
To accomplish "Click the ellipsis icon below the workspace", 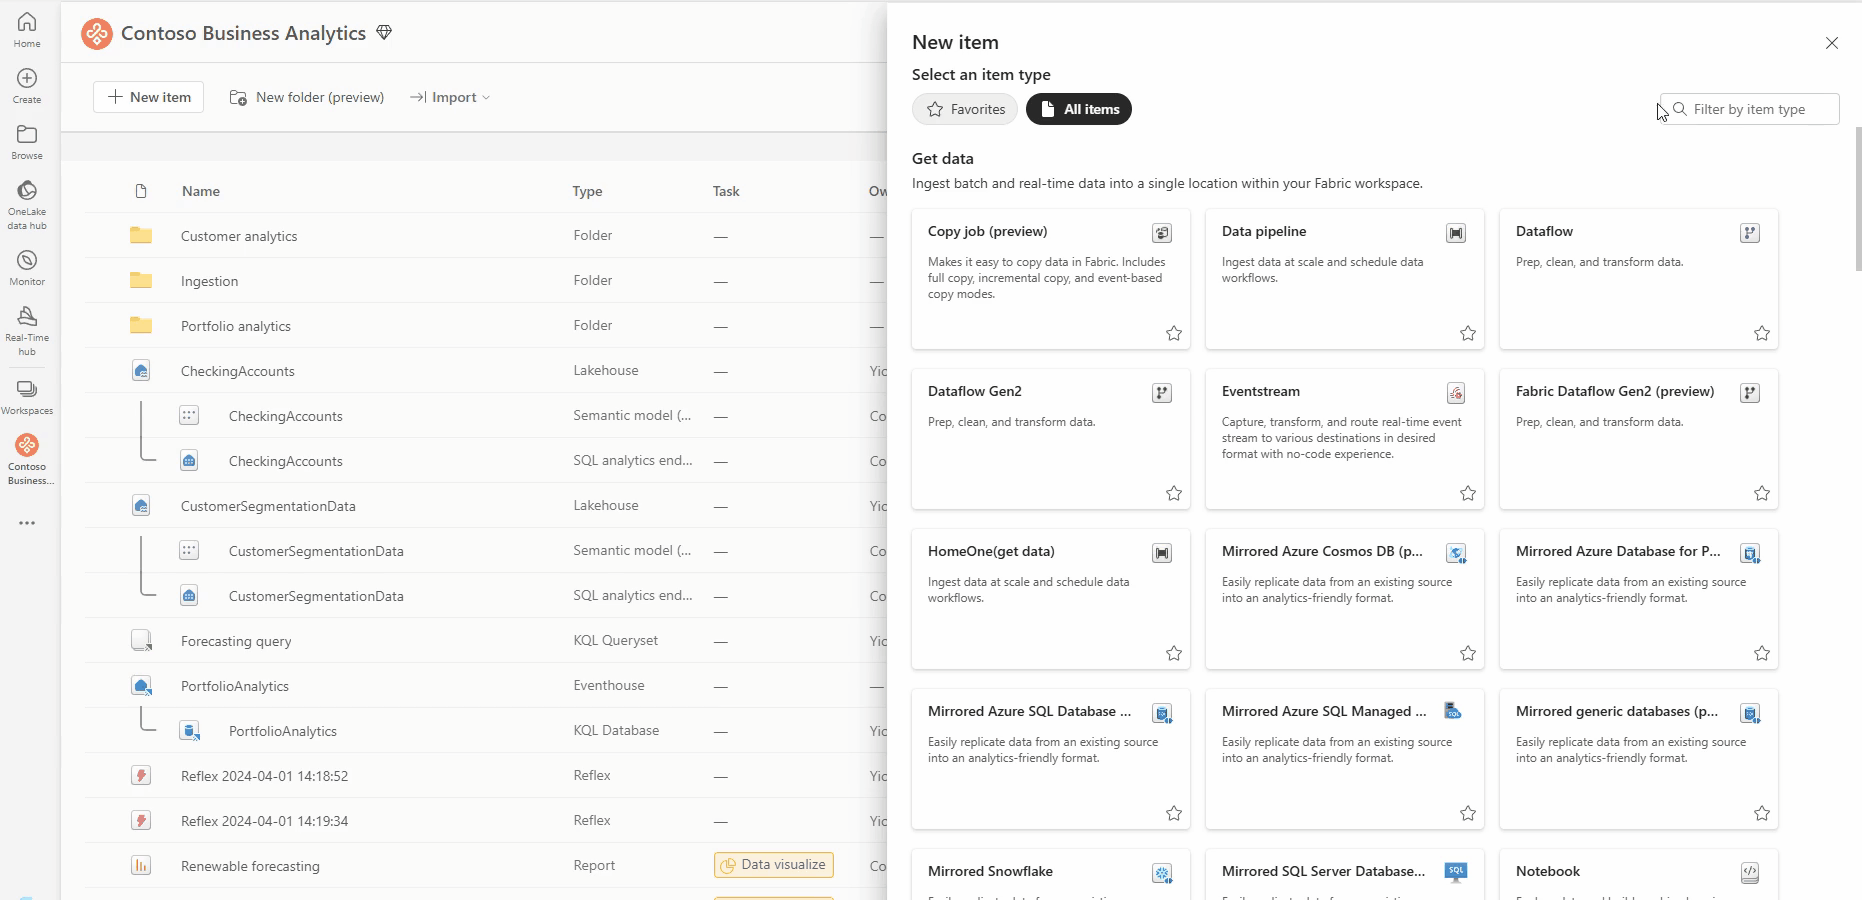I will coord(26,522).
